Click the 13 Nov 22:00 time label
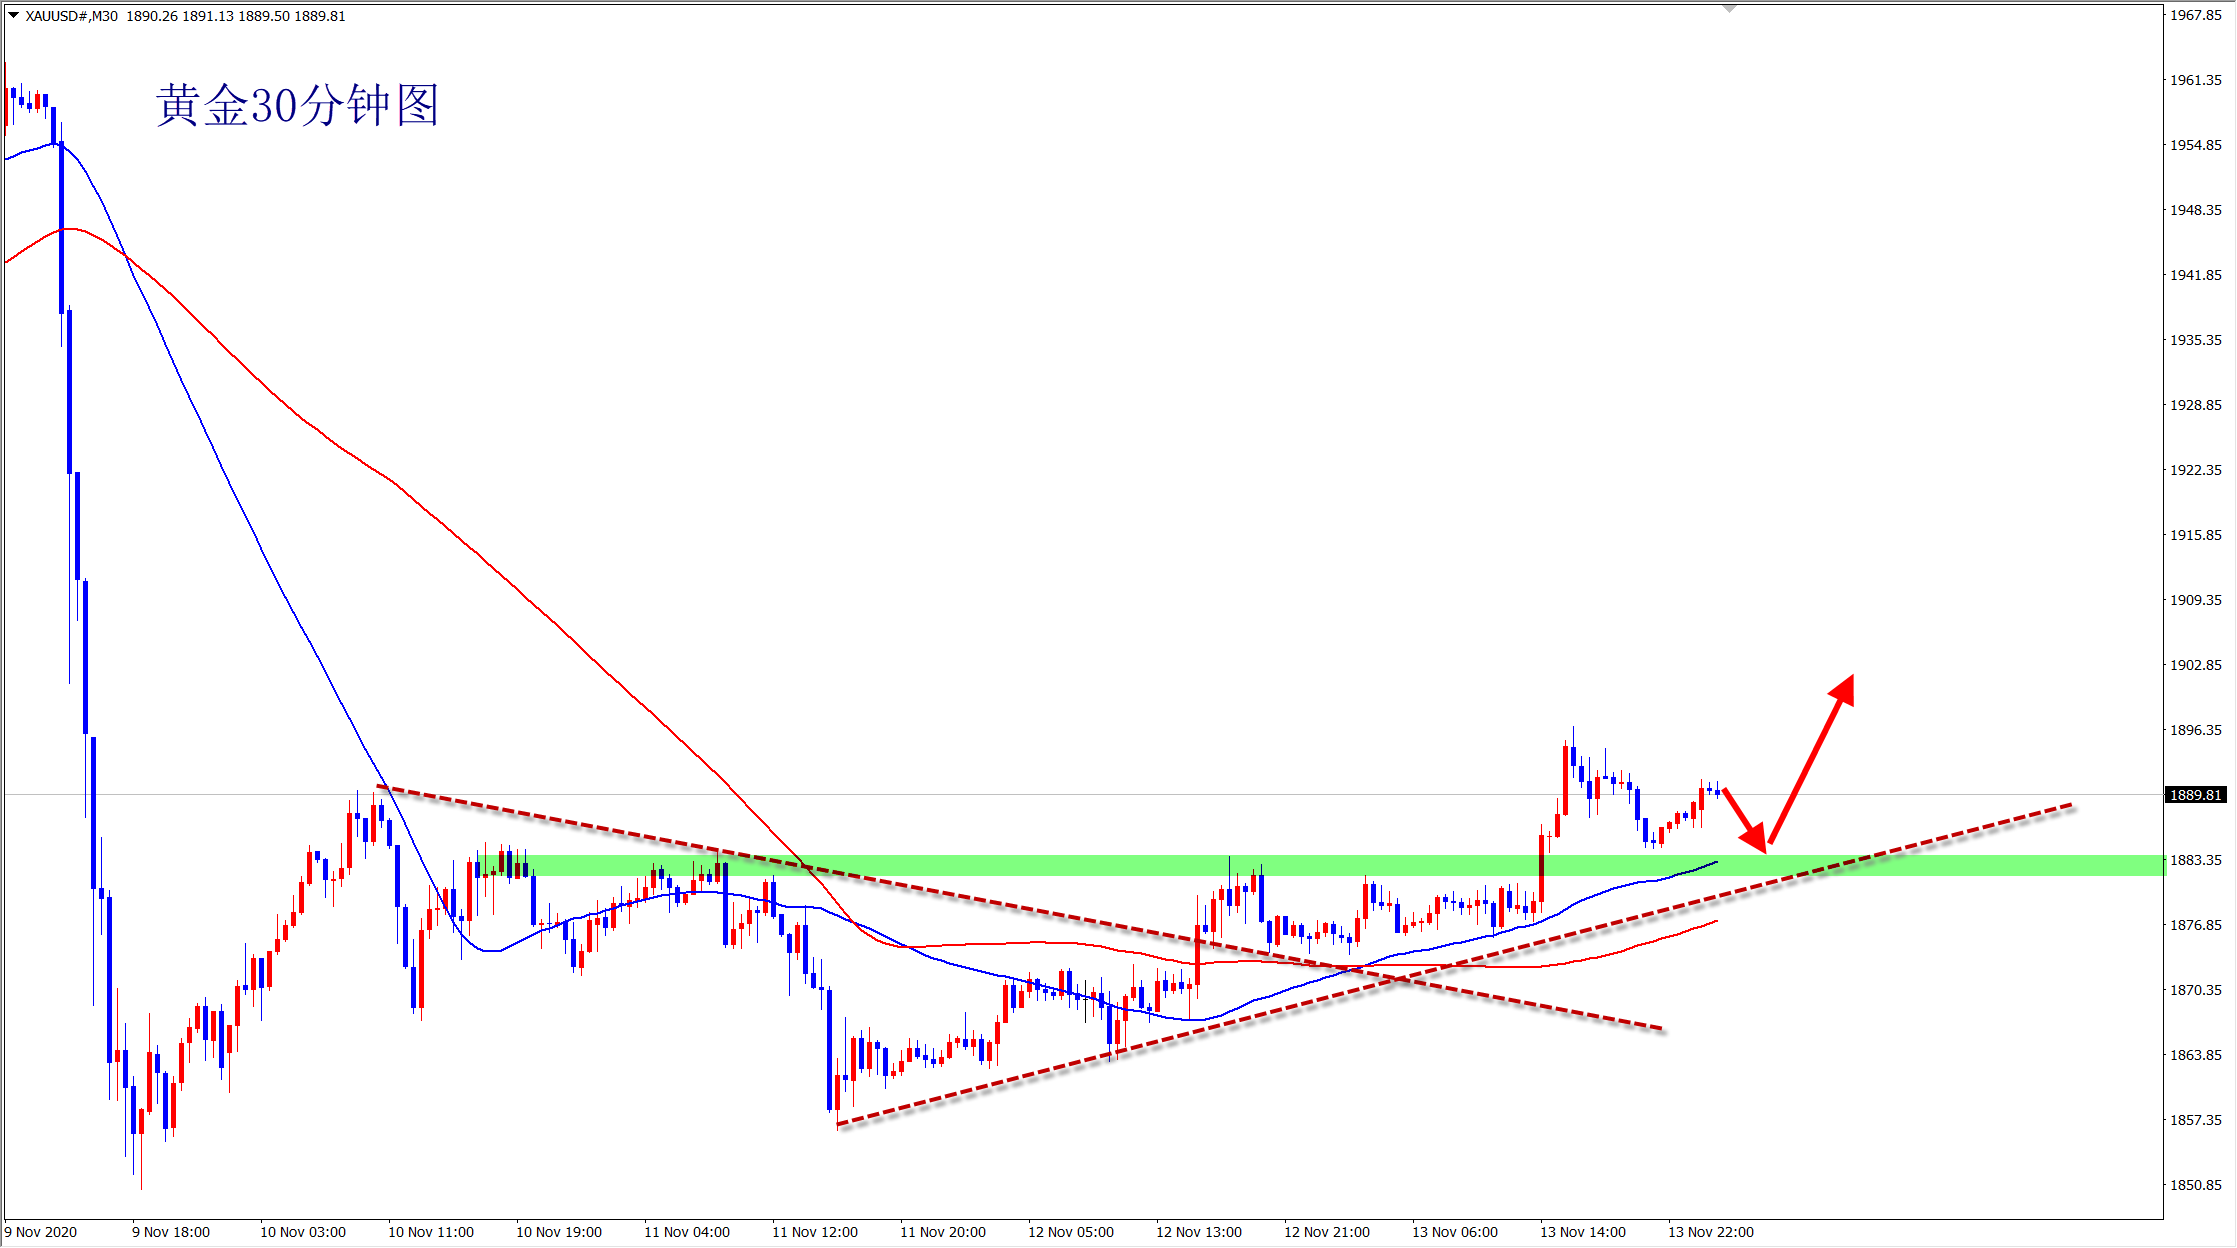Viewport: 2237px width, 1248px height. point(1710,1232)
